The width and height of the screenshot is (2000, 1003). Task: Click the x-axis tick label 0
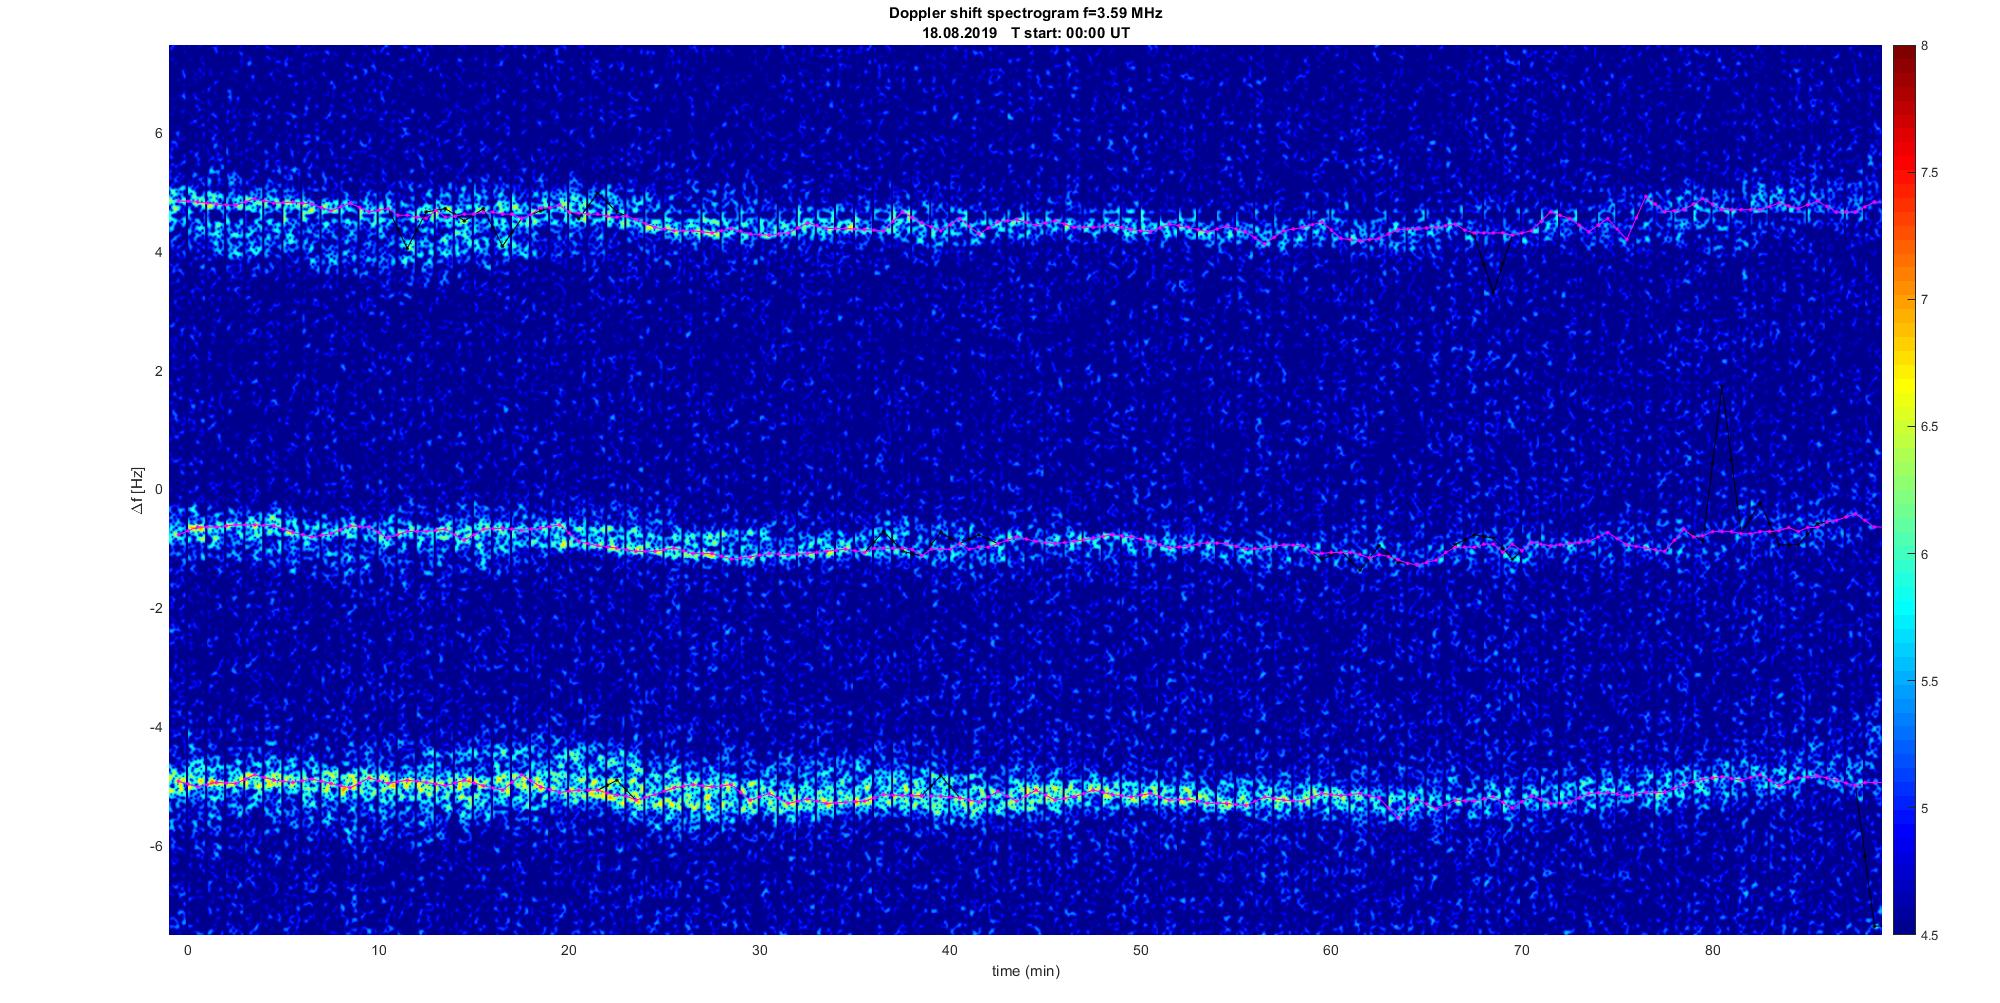tap(187, 950)
